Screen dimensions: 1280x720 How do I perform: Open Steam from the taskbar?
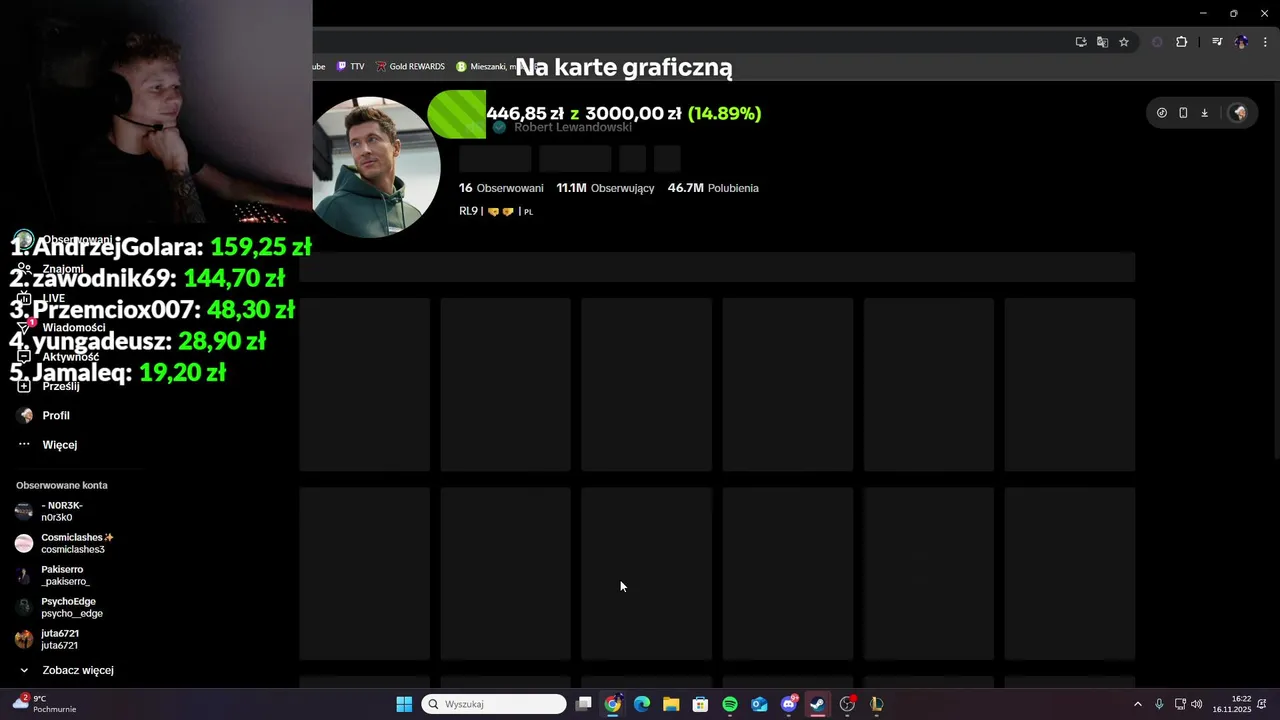coord(818,704)
